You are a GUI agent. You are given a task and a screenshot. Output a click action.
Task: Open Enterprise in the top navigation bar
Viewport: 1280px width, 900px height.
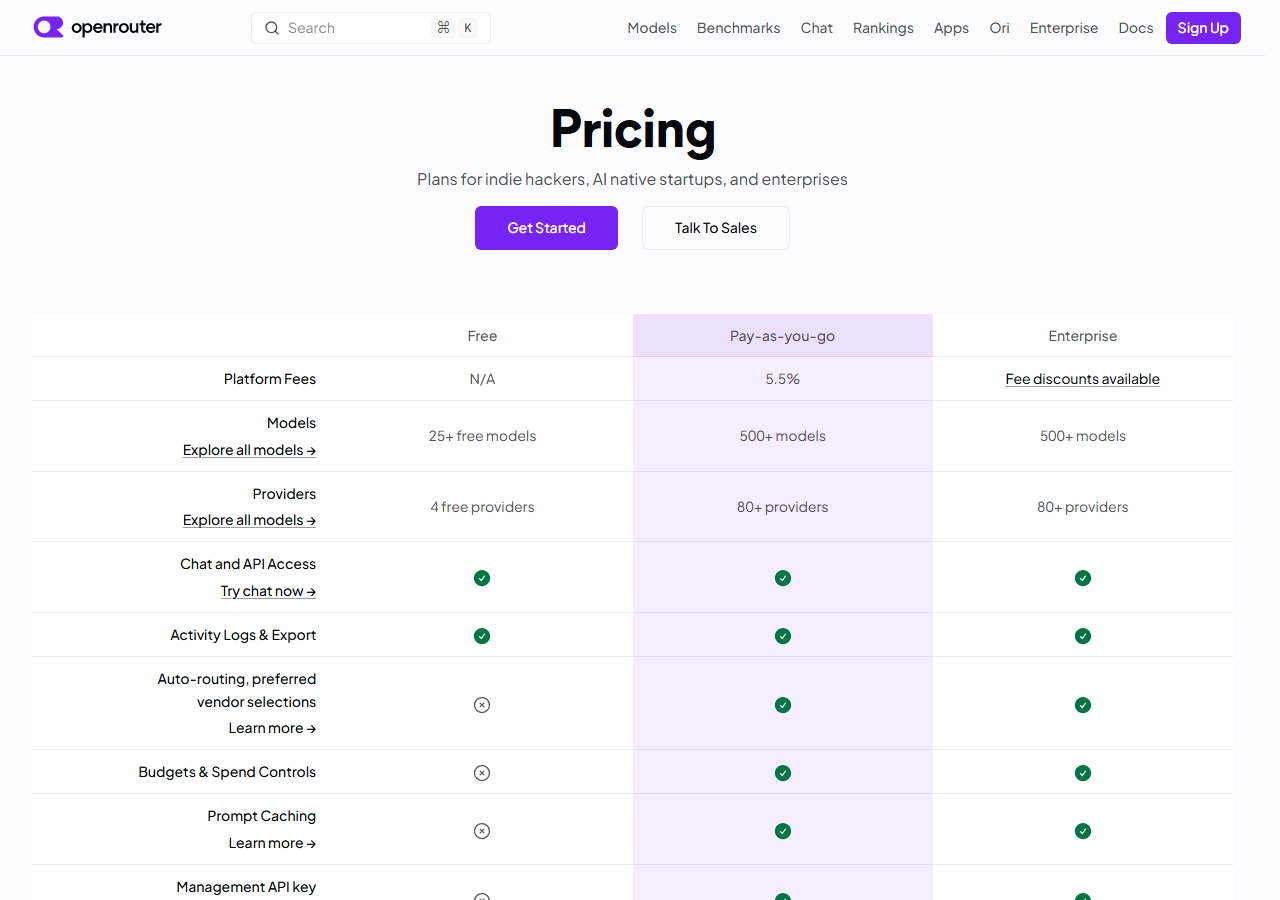click(x=1064, y=28)
